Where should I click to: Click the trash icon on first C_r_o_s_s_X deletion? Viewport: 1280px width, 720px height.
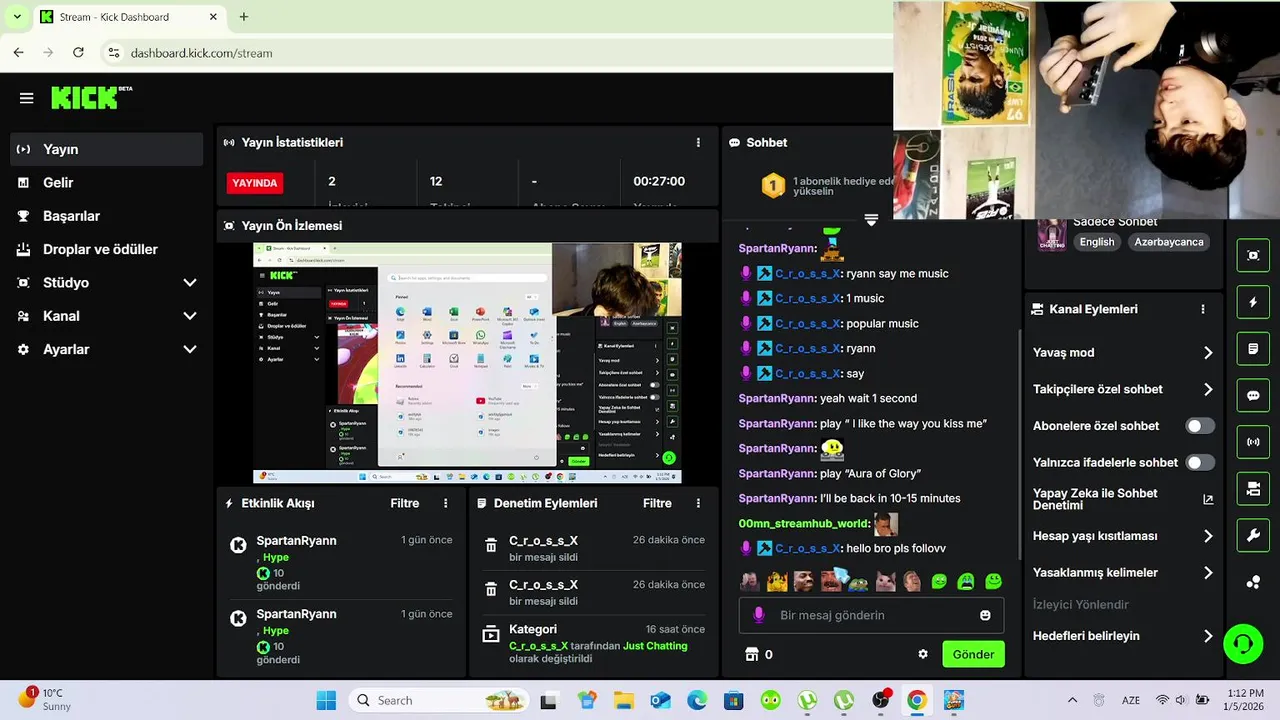point(491,546)
